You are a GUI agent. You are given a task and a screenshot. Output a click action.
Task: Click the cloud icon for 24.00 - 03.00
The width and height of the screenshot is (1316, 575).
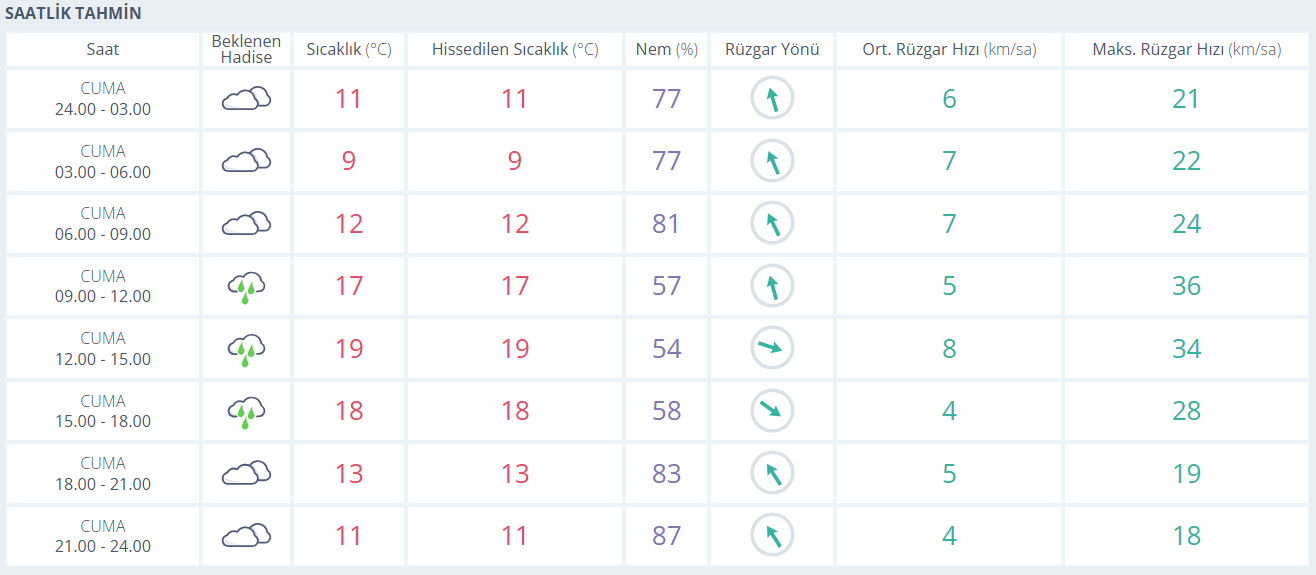click(246, 98)
